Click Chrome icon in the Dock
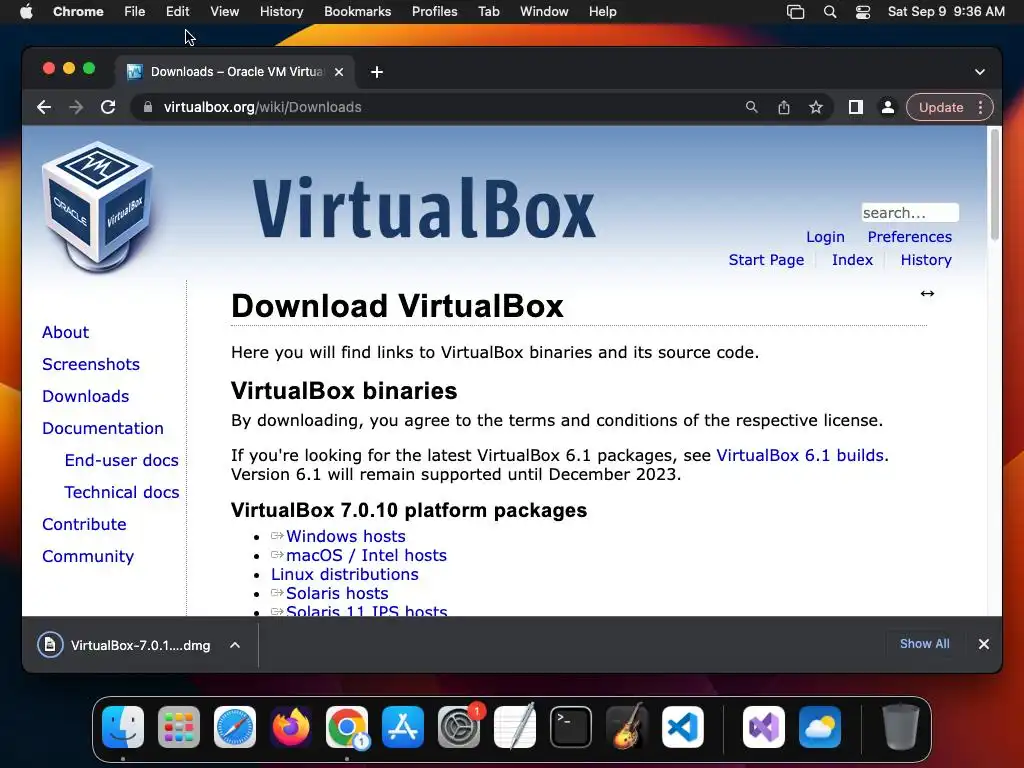Image resolution: width=1024 pixels, height=768 pixels. pyautogui.click(x=347, y=727)
